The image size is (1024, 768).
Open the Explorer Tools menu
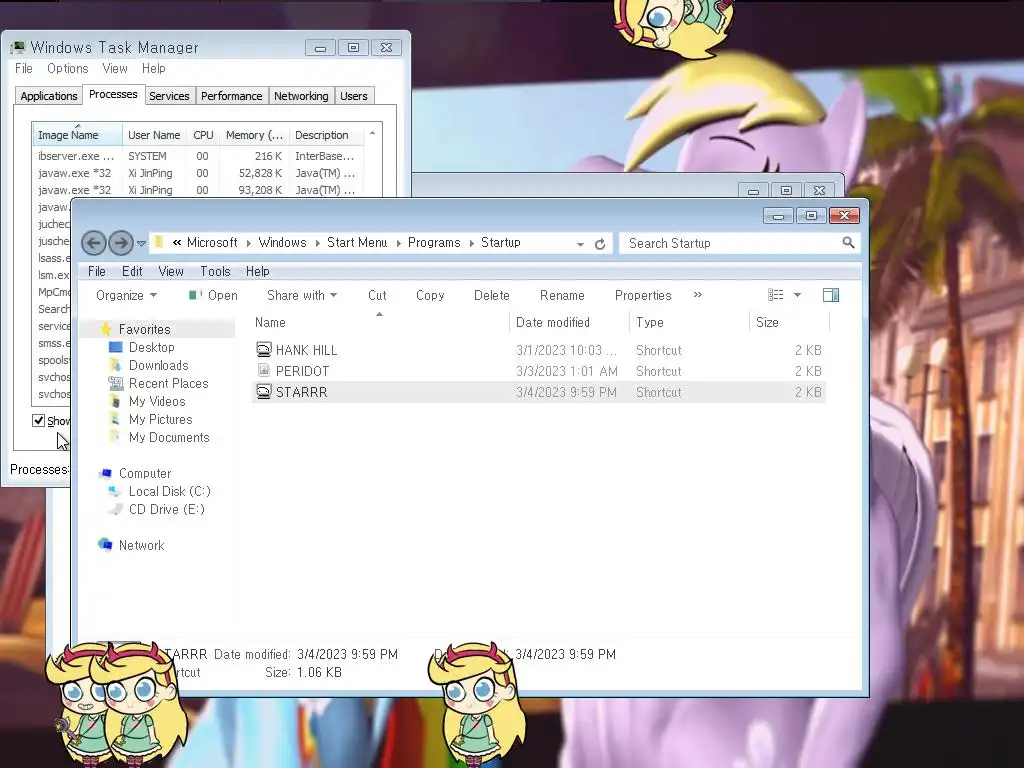215,271
